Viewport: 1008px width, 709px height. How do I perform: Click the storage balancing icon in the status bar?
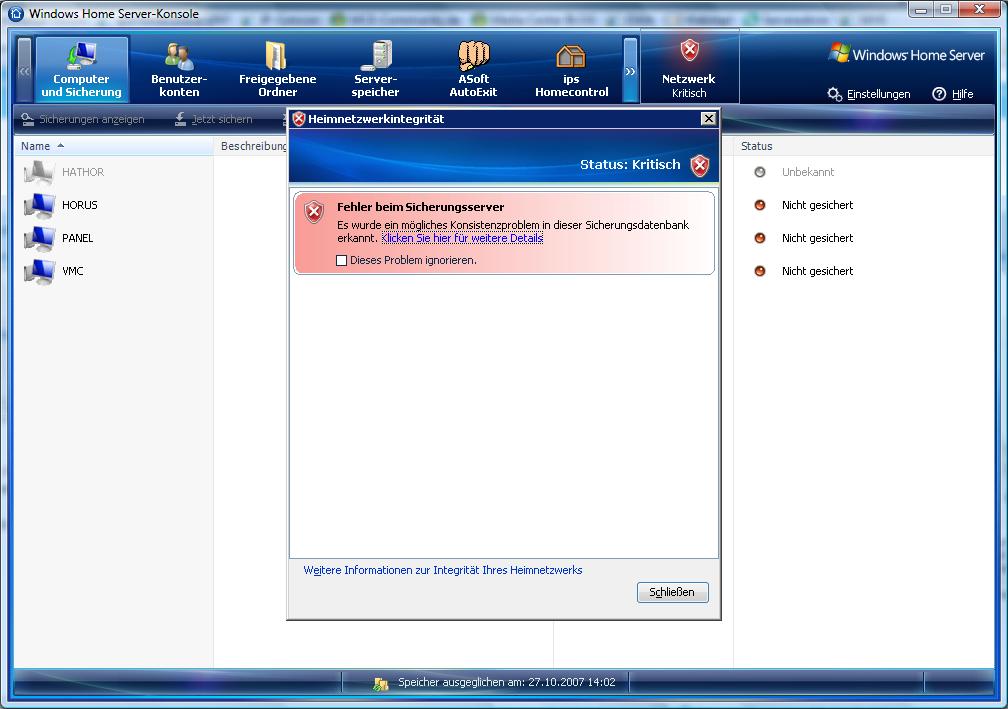coord(381,683)
